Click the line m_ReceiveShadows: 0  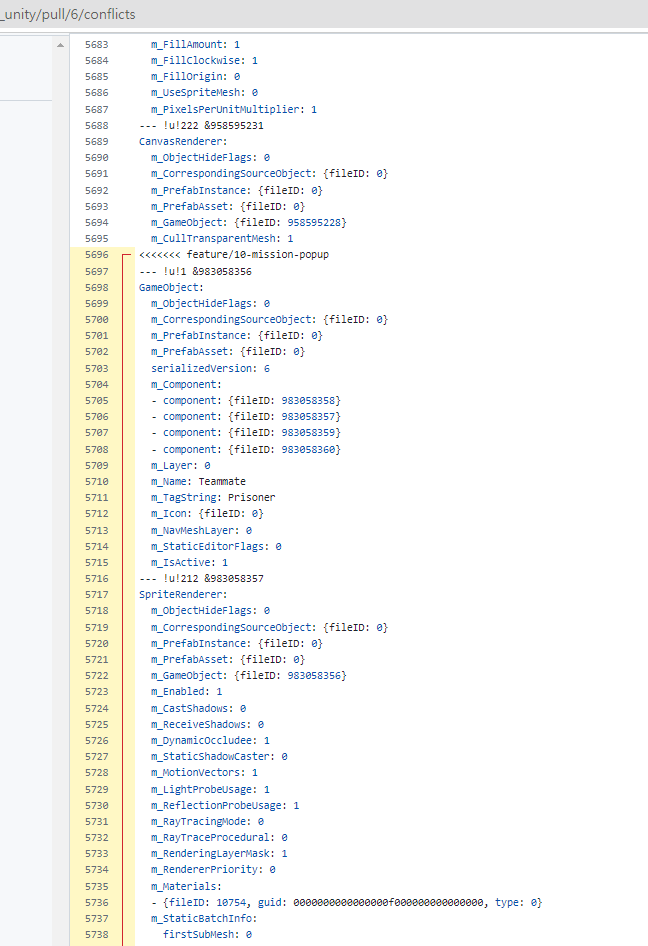(x=207, y=724)
